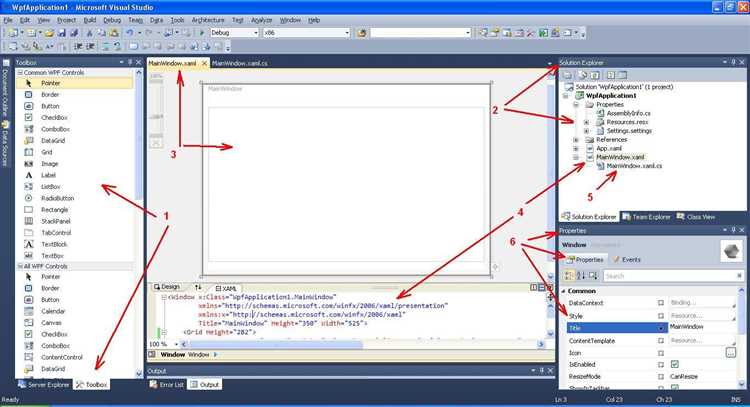Click the Icon property ellipsis button
This screenshot has height=407, width=750.
(730, 353)
